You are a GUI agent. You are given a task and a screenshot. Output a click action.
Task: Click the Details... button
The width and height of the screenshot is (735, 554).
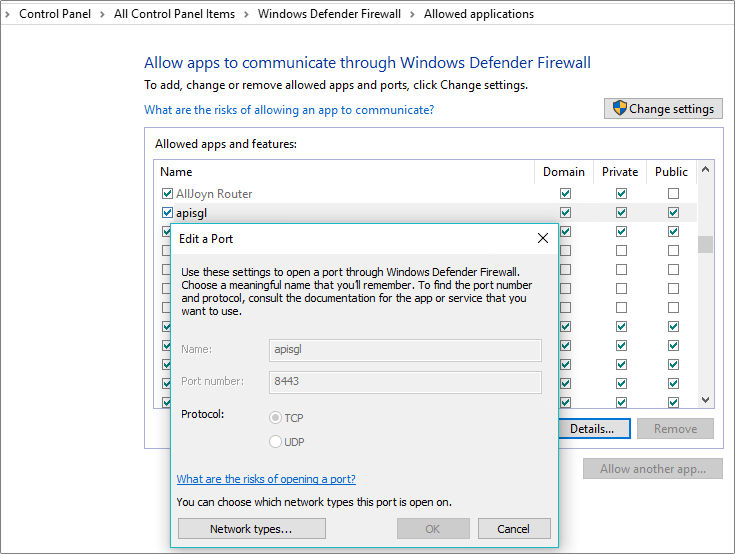pos(594,428)
